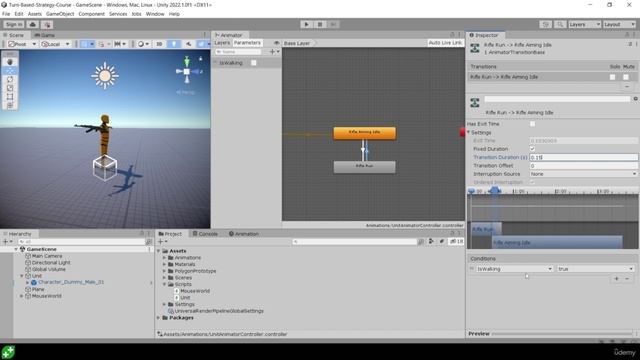Toggle Solo for the Rifle Run transition
The height and width of the screenshot is (360, 640).
pos(612,77)
